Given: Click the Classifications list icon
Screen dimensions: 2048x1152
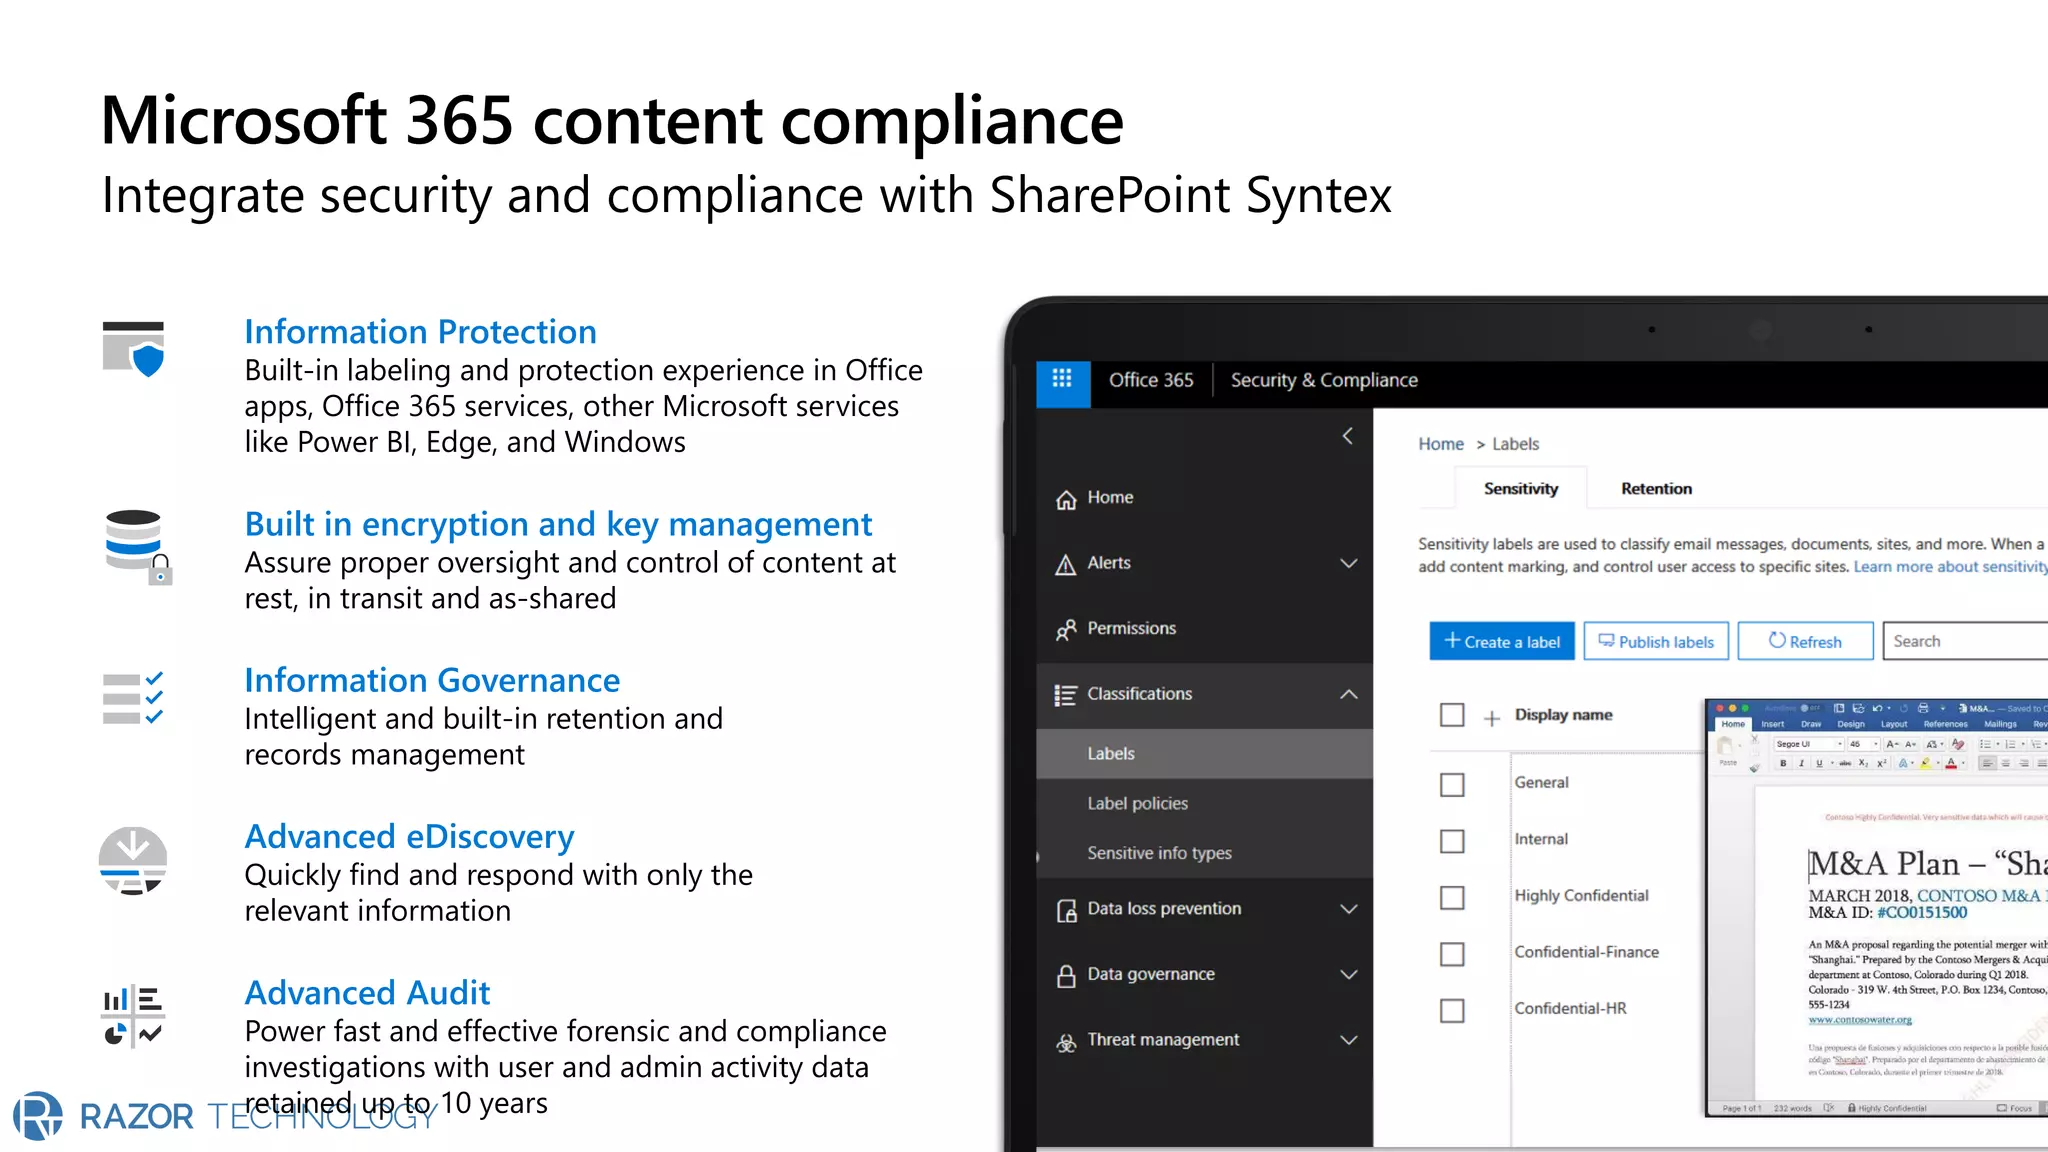Looking at the screenshot, I should tap(1066, 695).
